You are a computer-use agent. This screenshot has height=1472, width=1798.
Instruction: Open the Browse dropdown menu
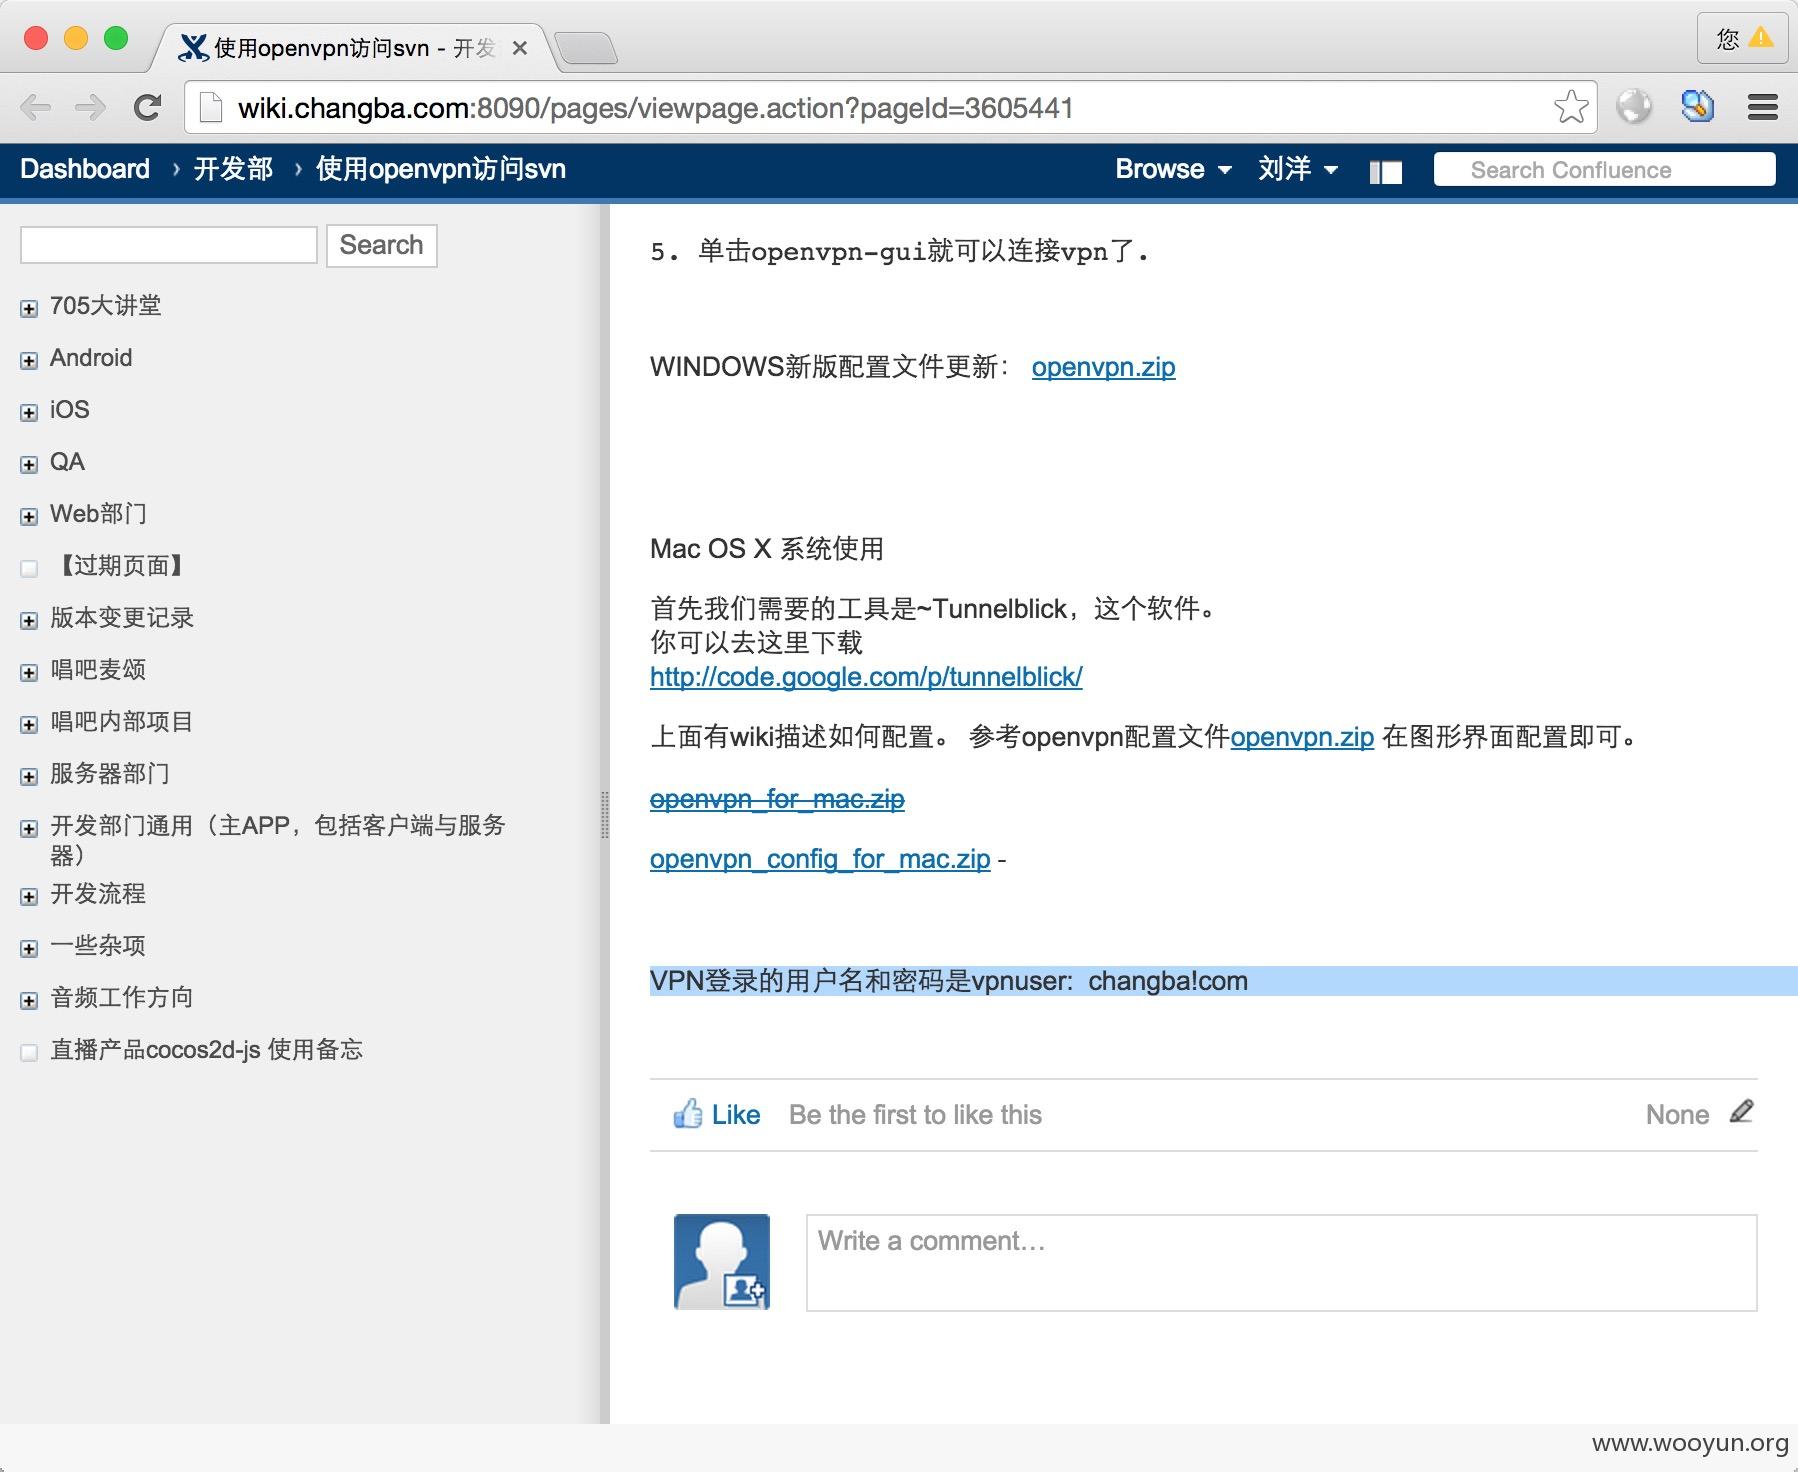pos(1173,169)
